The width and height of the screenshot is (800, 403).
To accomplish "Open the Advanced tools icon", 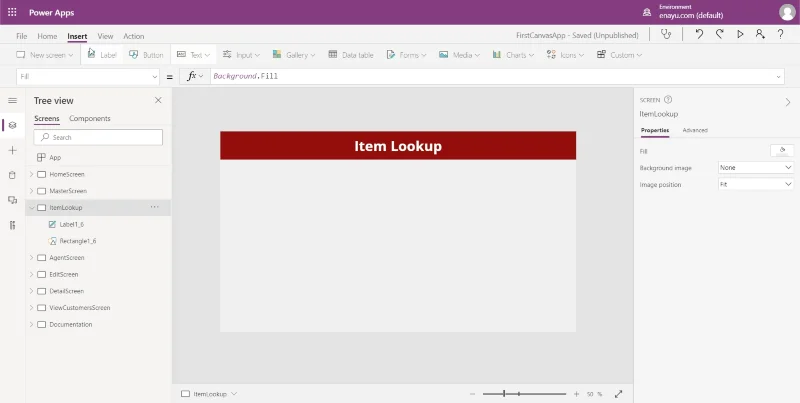I will (x=12, y=225).
